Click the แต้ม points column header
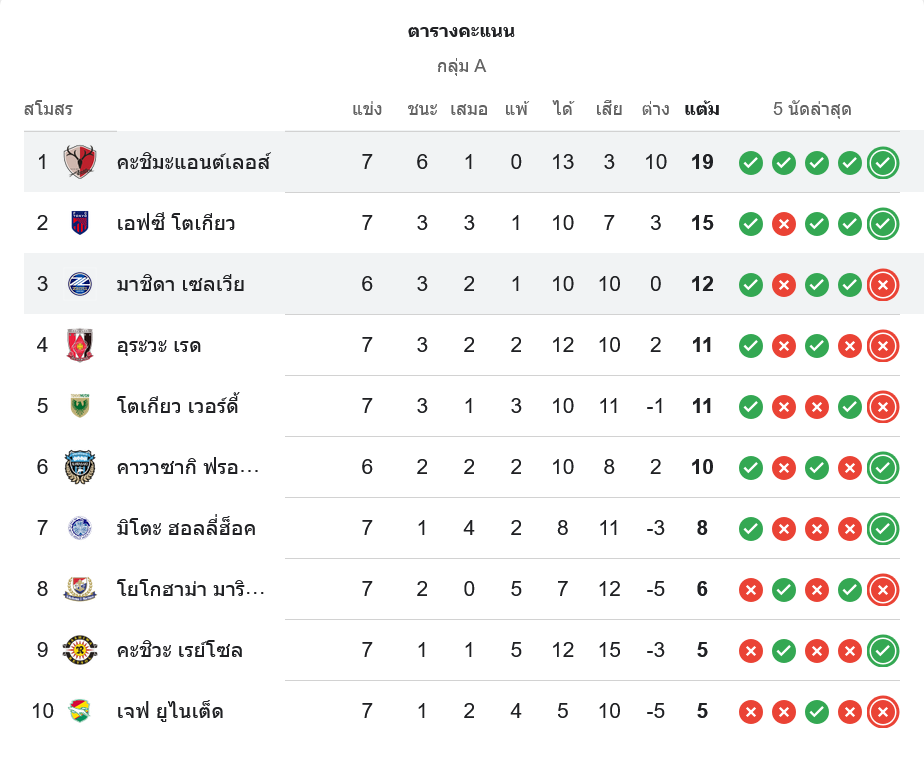Image resolution: width=924 pixels, height=759 pixels. [x=702, y=109]
